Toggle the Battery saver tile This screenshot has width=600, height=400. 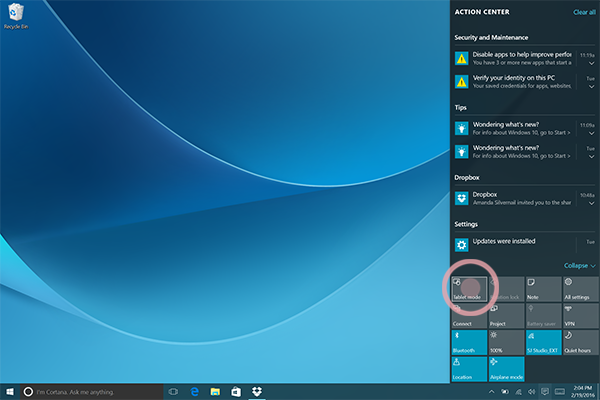pos(543,316)
